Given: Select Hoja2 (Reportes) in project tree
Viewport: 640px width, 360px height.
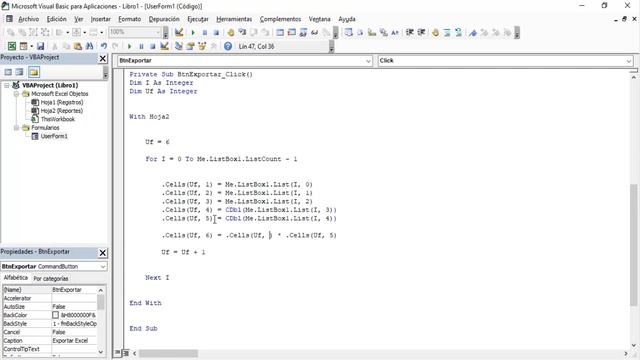Looking at the screenshot, I should [x=62, y=111].
